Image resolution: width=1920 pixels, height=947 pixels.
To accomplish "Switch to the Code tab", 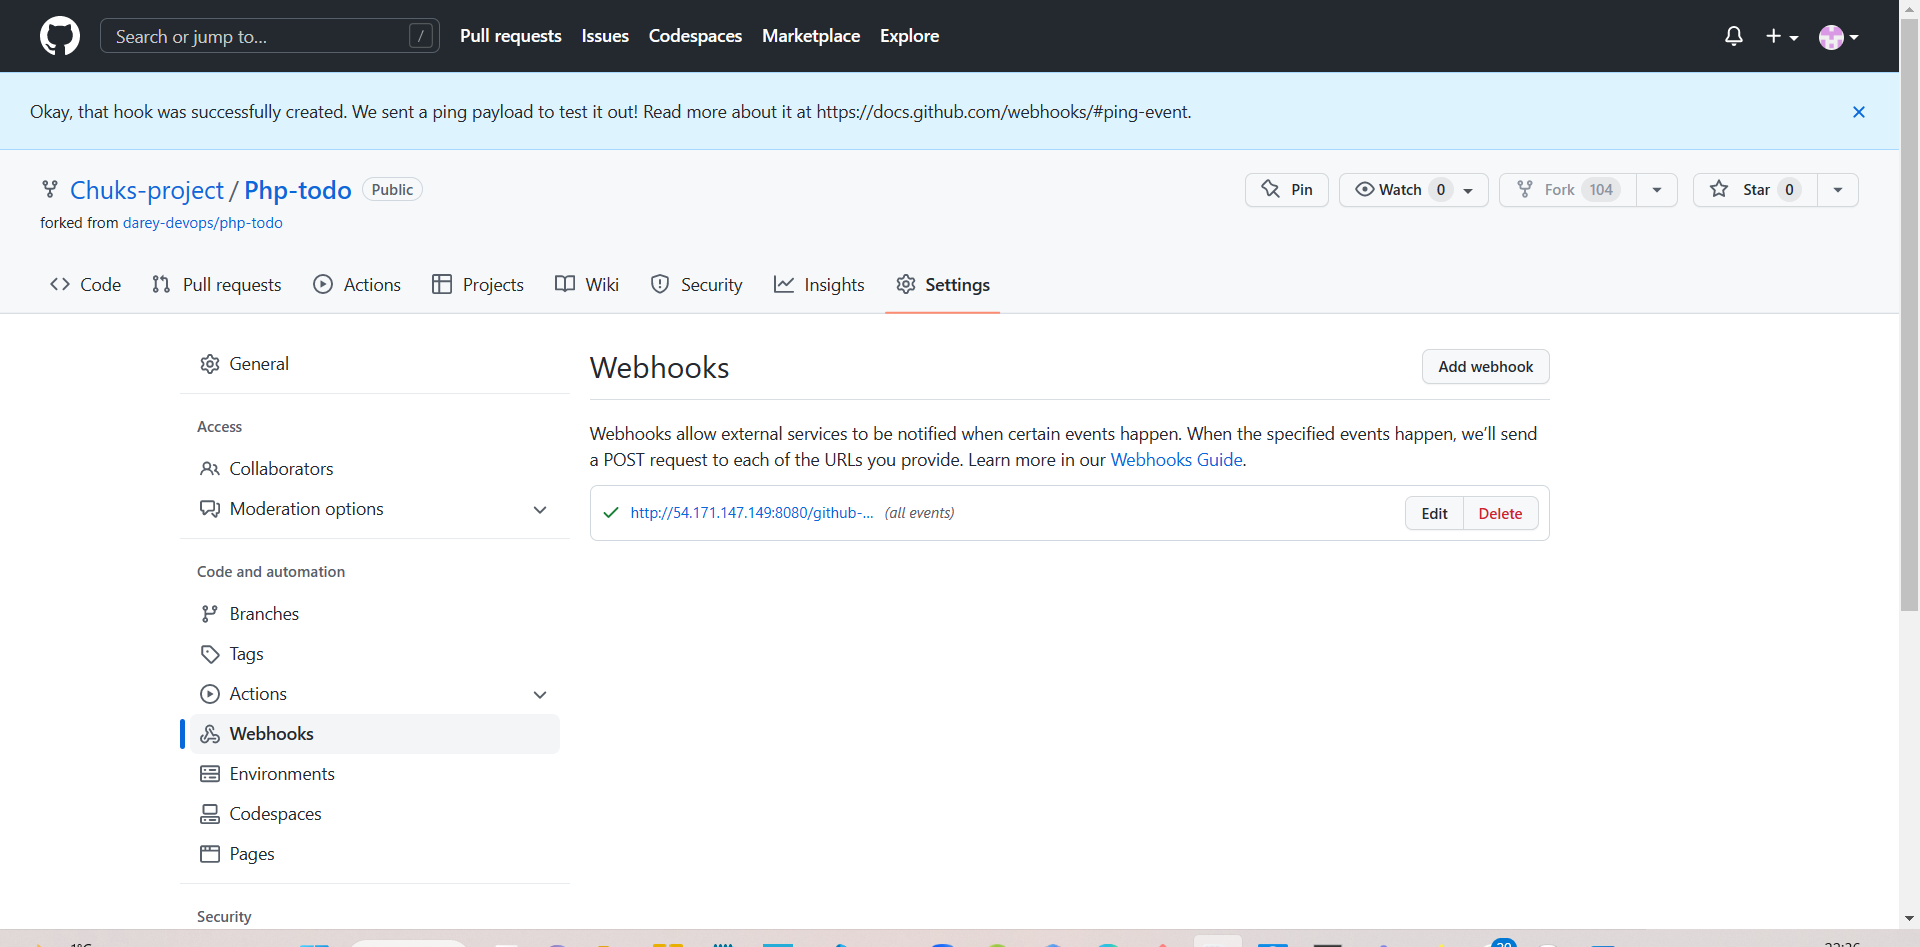I will click(86, 285).
